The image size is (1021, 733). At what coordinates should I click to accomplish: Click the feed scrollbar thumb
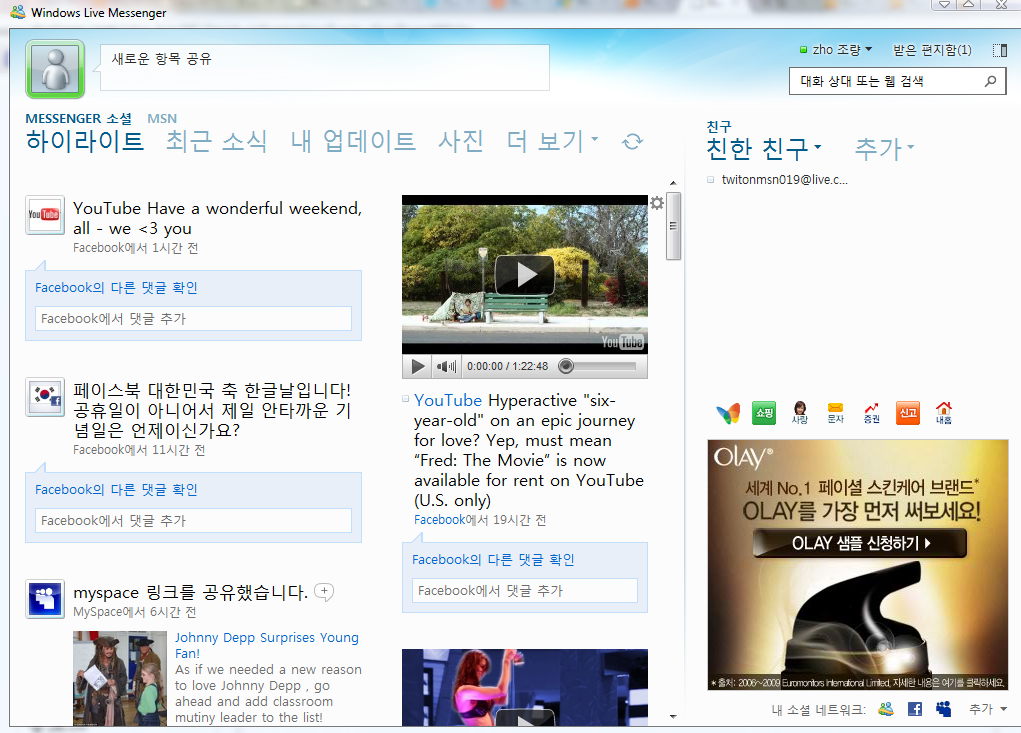673,226
